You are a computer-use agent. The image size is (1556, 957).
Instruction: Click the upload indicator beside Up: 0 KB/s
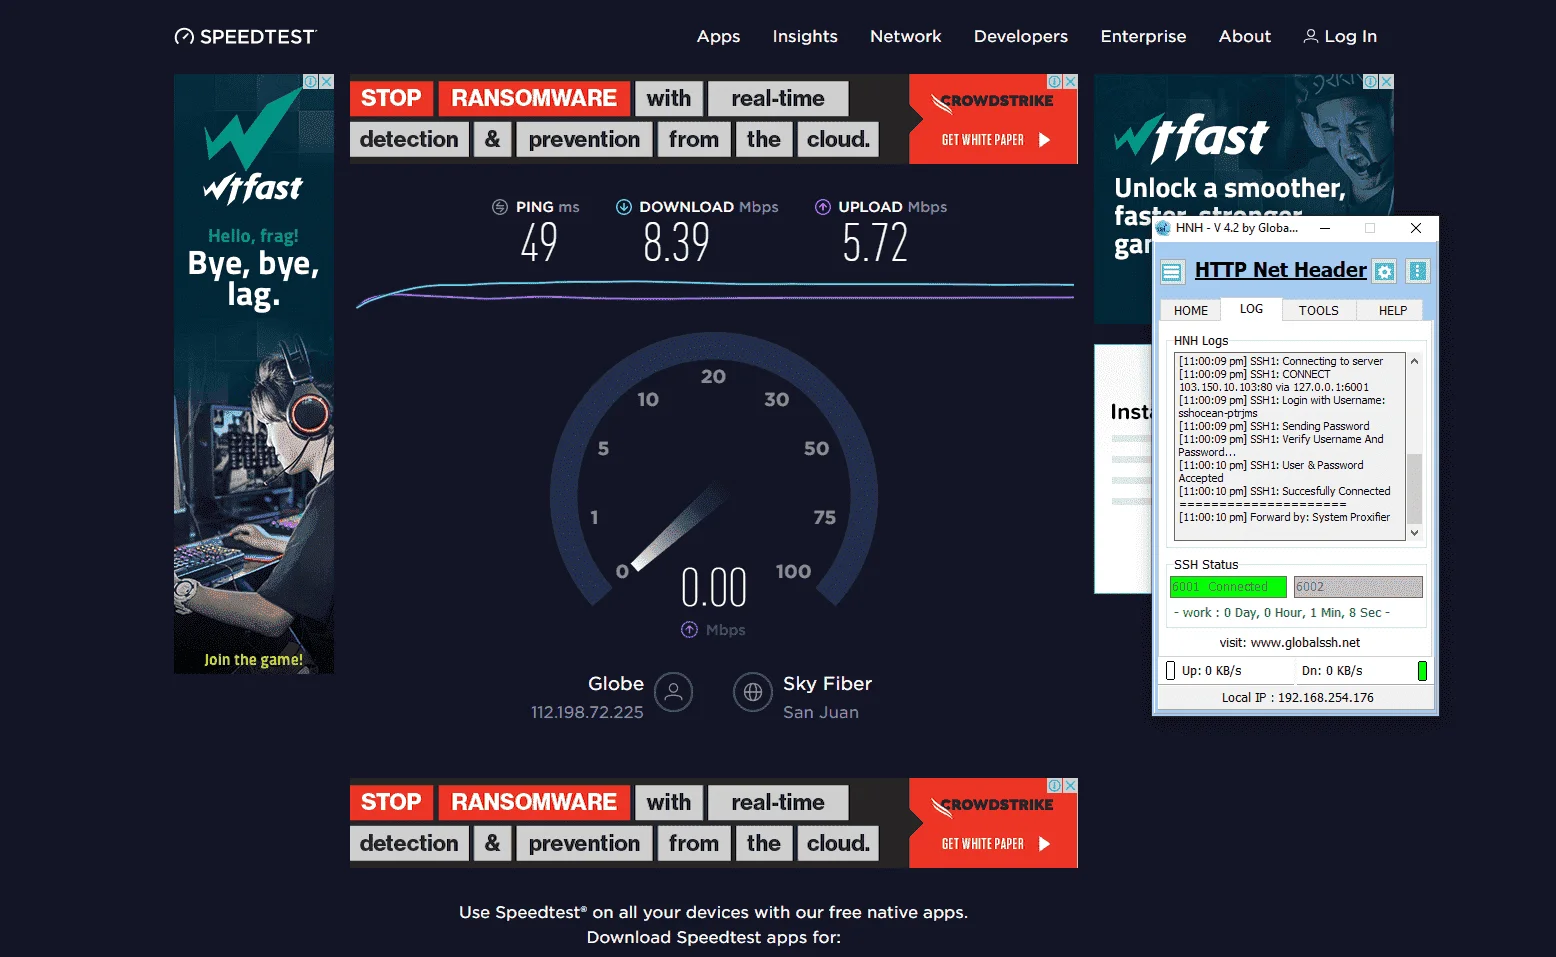pos(1170,671)
